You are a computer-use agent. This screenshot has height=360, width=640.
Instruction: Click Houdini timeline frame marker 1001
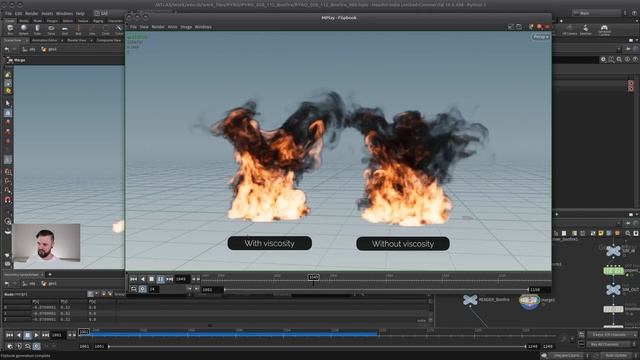click(x=84, y=332)
